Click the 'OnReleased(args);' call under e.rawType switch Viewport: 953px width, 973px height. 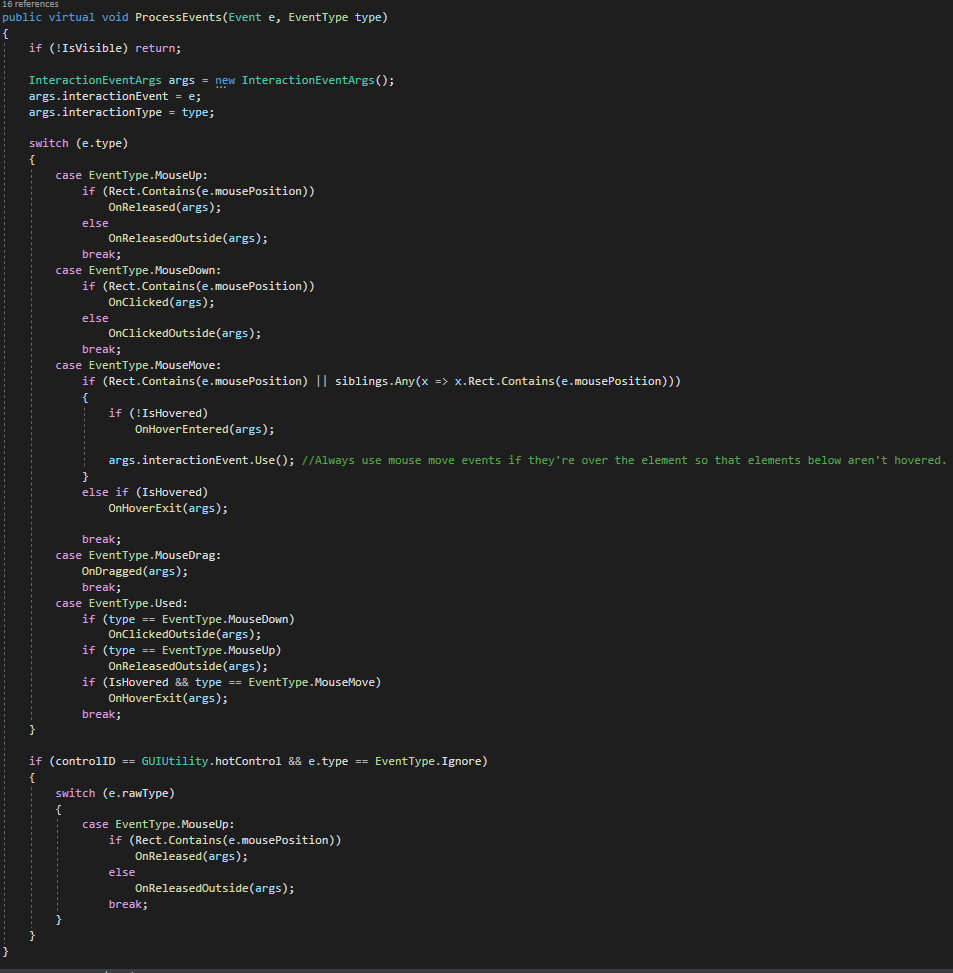coord(191,856)
